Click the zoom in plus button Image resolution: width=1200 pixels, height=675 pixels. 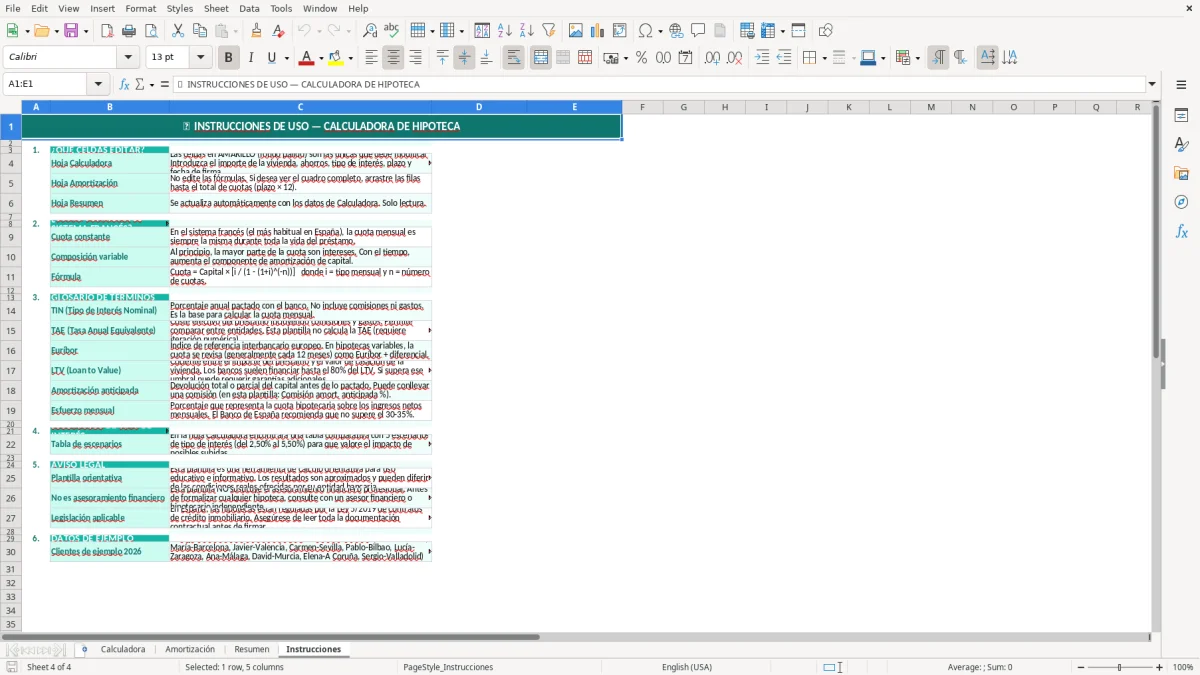[x=1160, y=667]
